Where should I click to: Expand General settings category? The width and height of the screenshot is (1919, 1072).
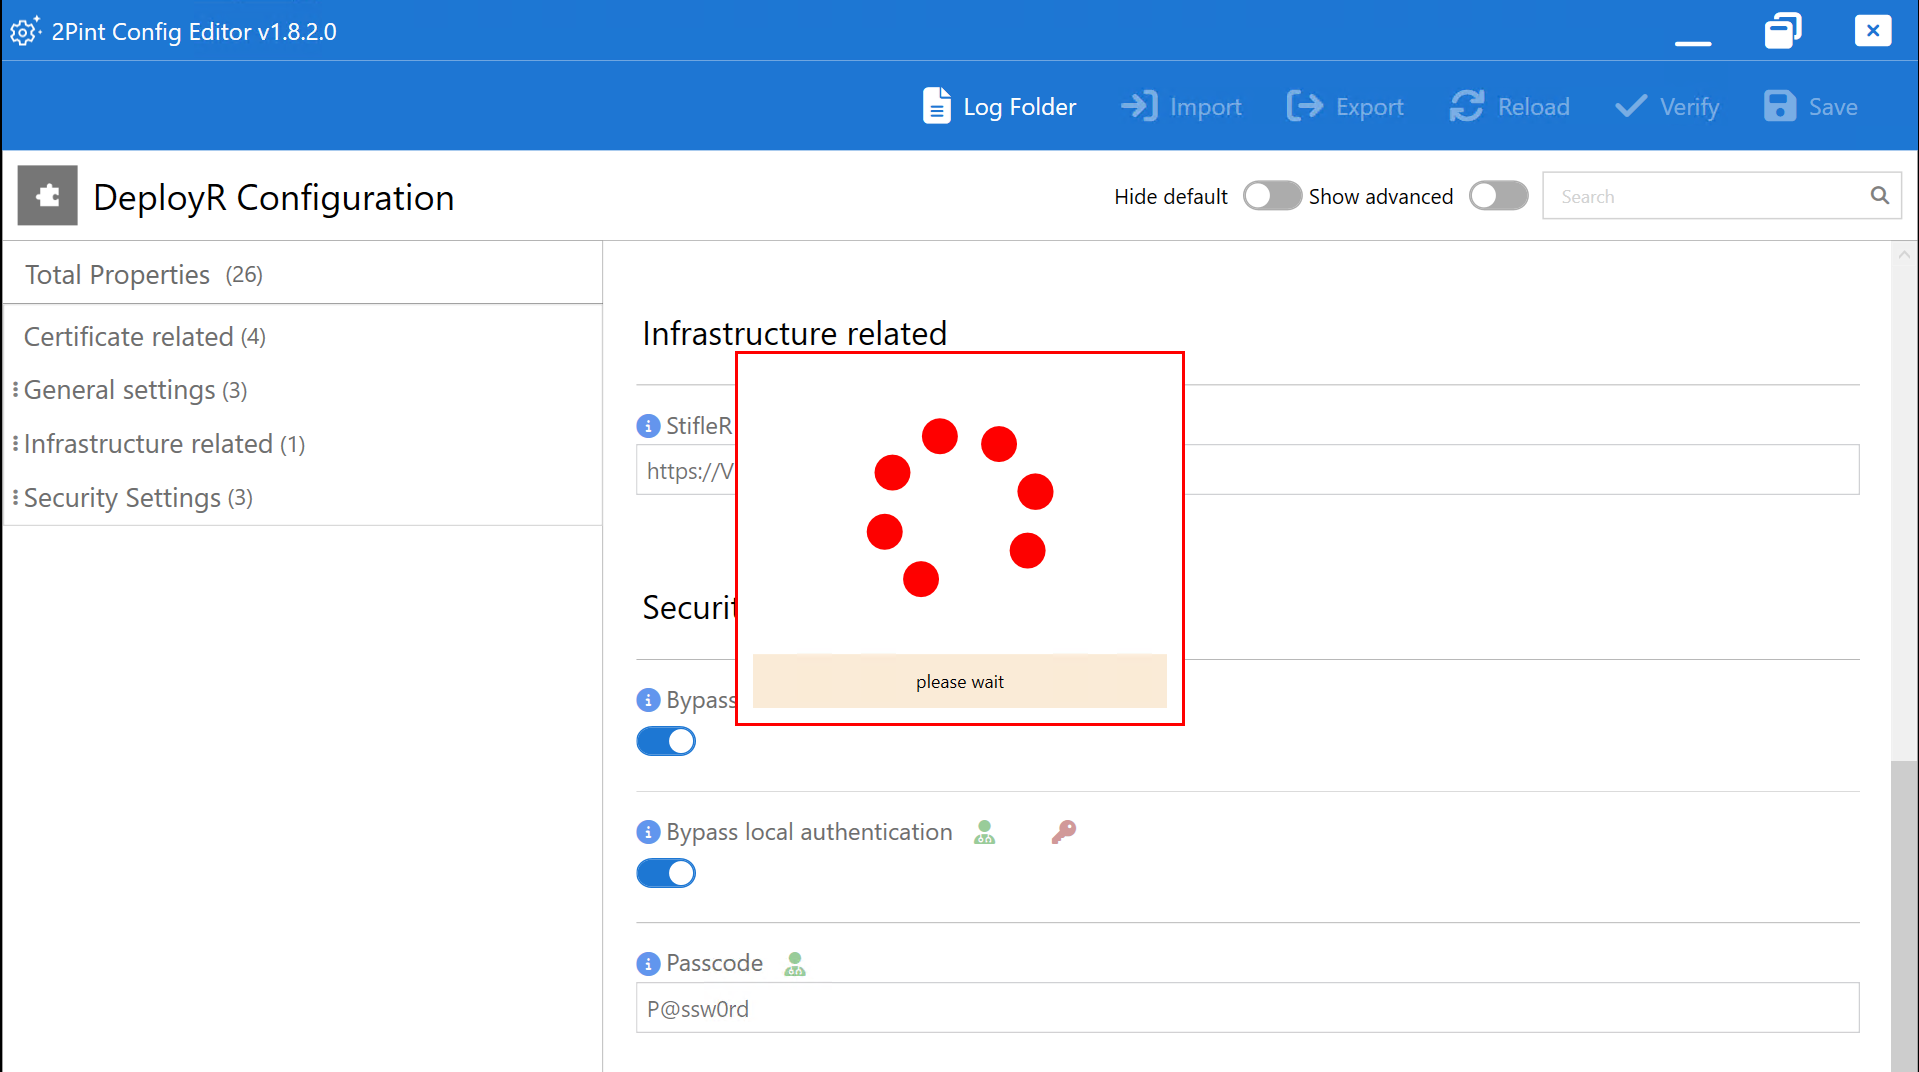(135, 390)
